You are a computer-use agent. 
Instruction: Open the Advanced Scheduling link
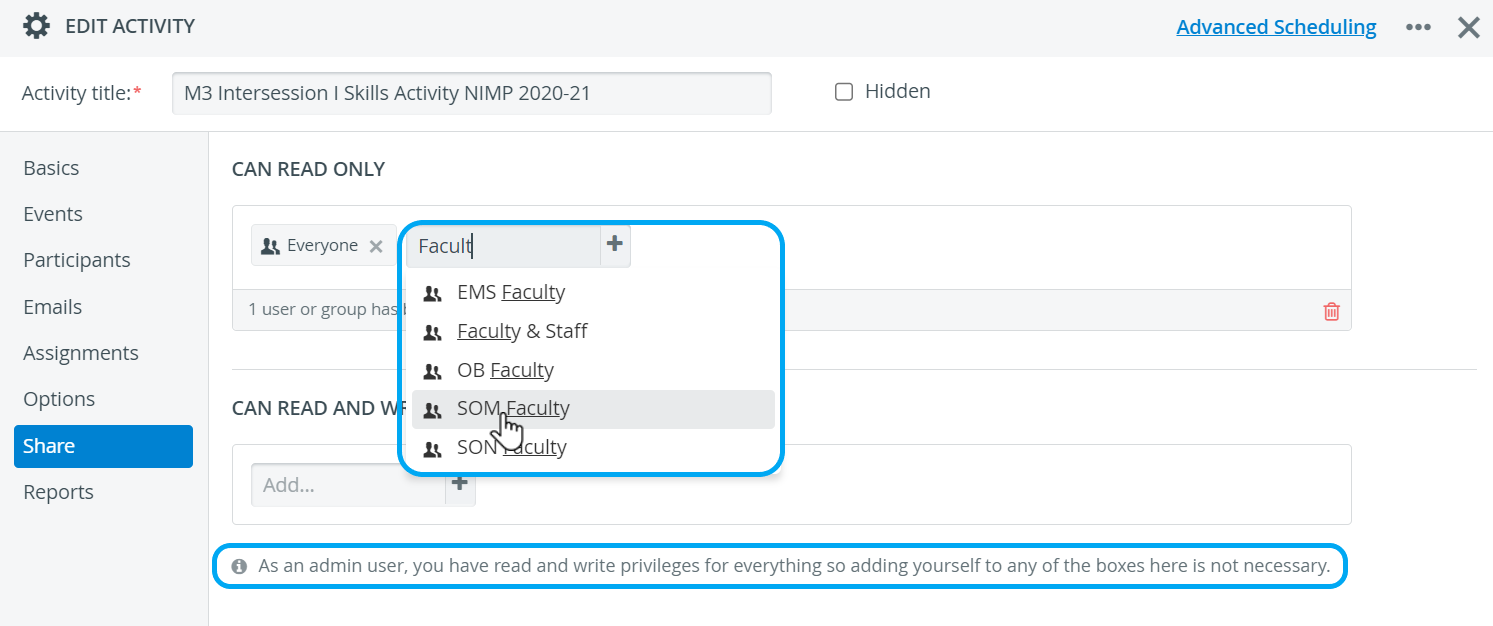[1276, 27]
